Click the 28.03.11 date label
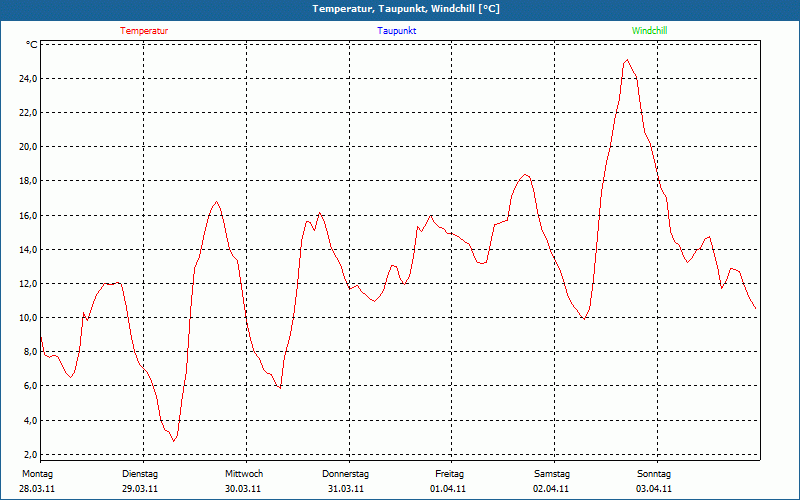800x500 pixels. point(37,489)
